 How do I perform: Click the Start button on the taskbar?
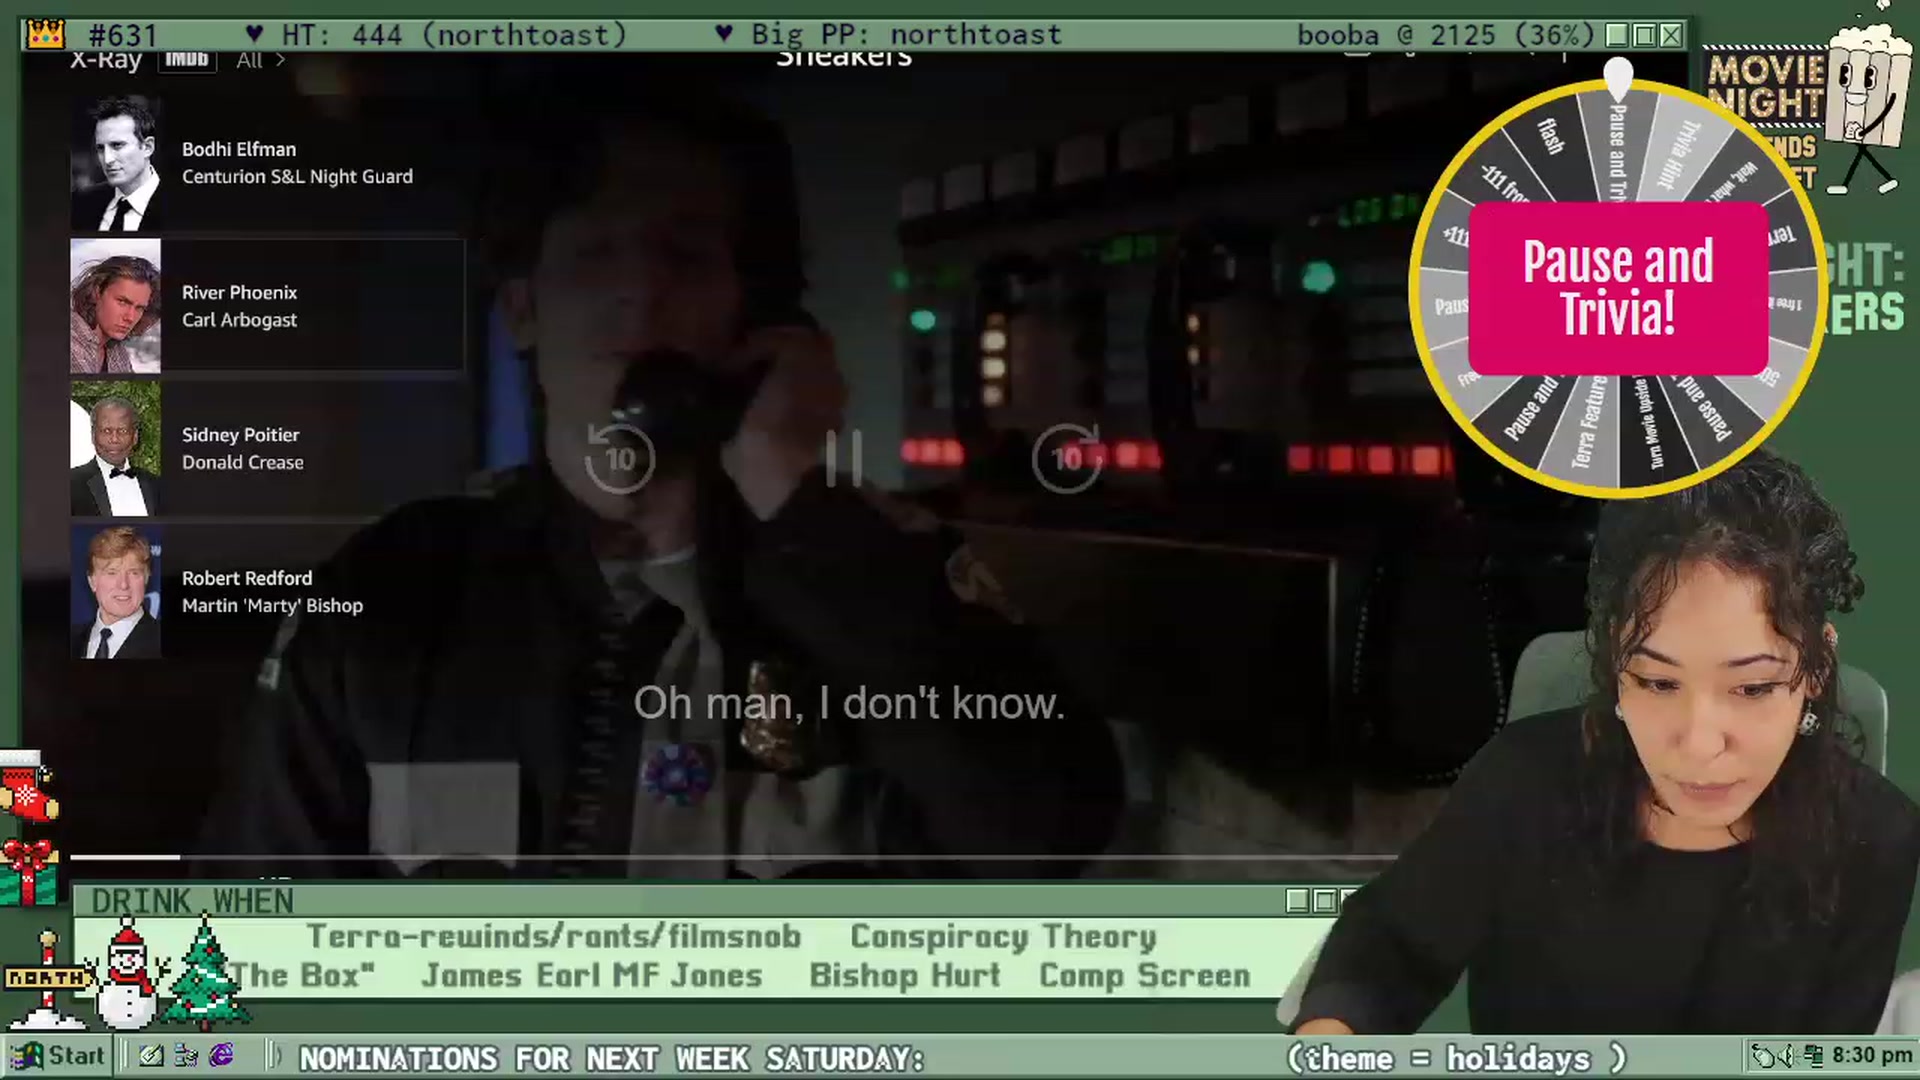pos(56,1056)
